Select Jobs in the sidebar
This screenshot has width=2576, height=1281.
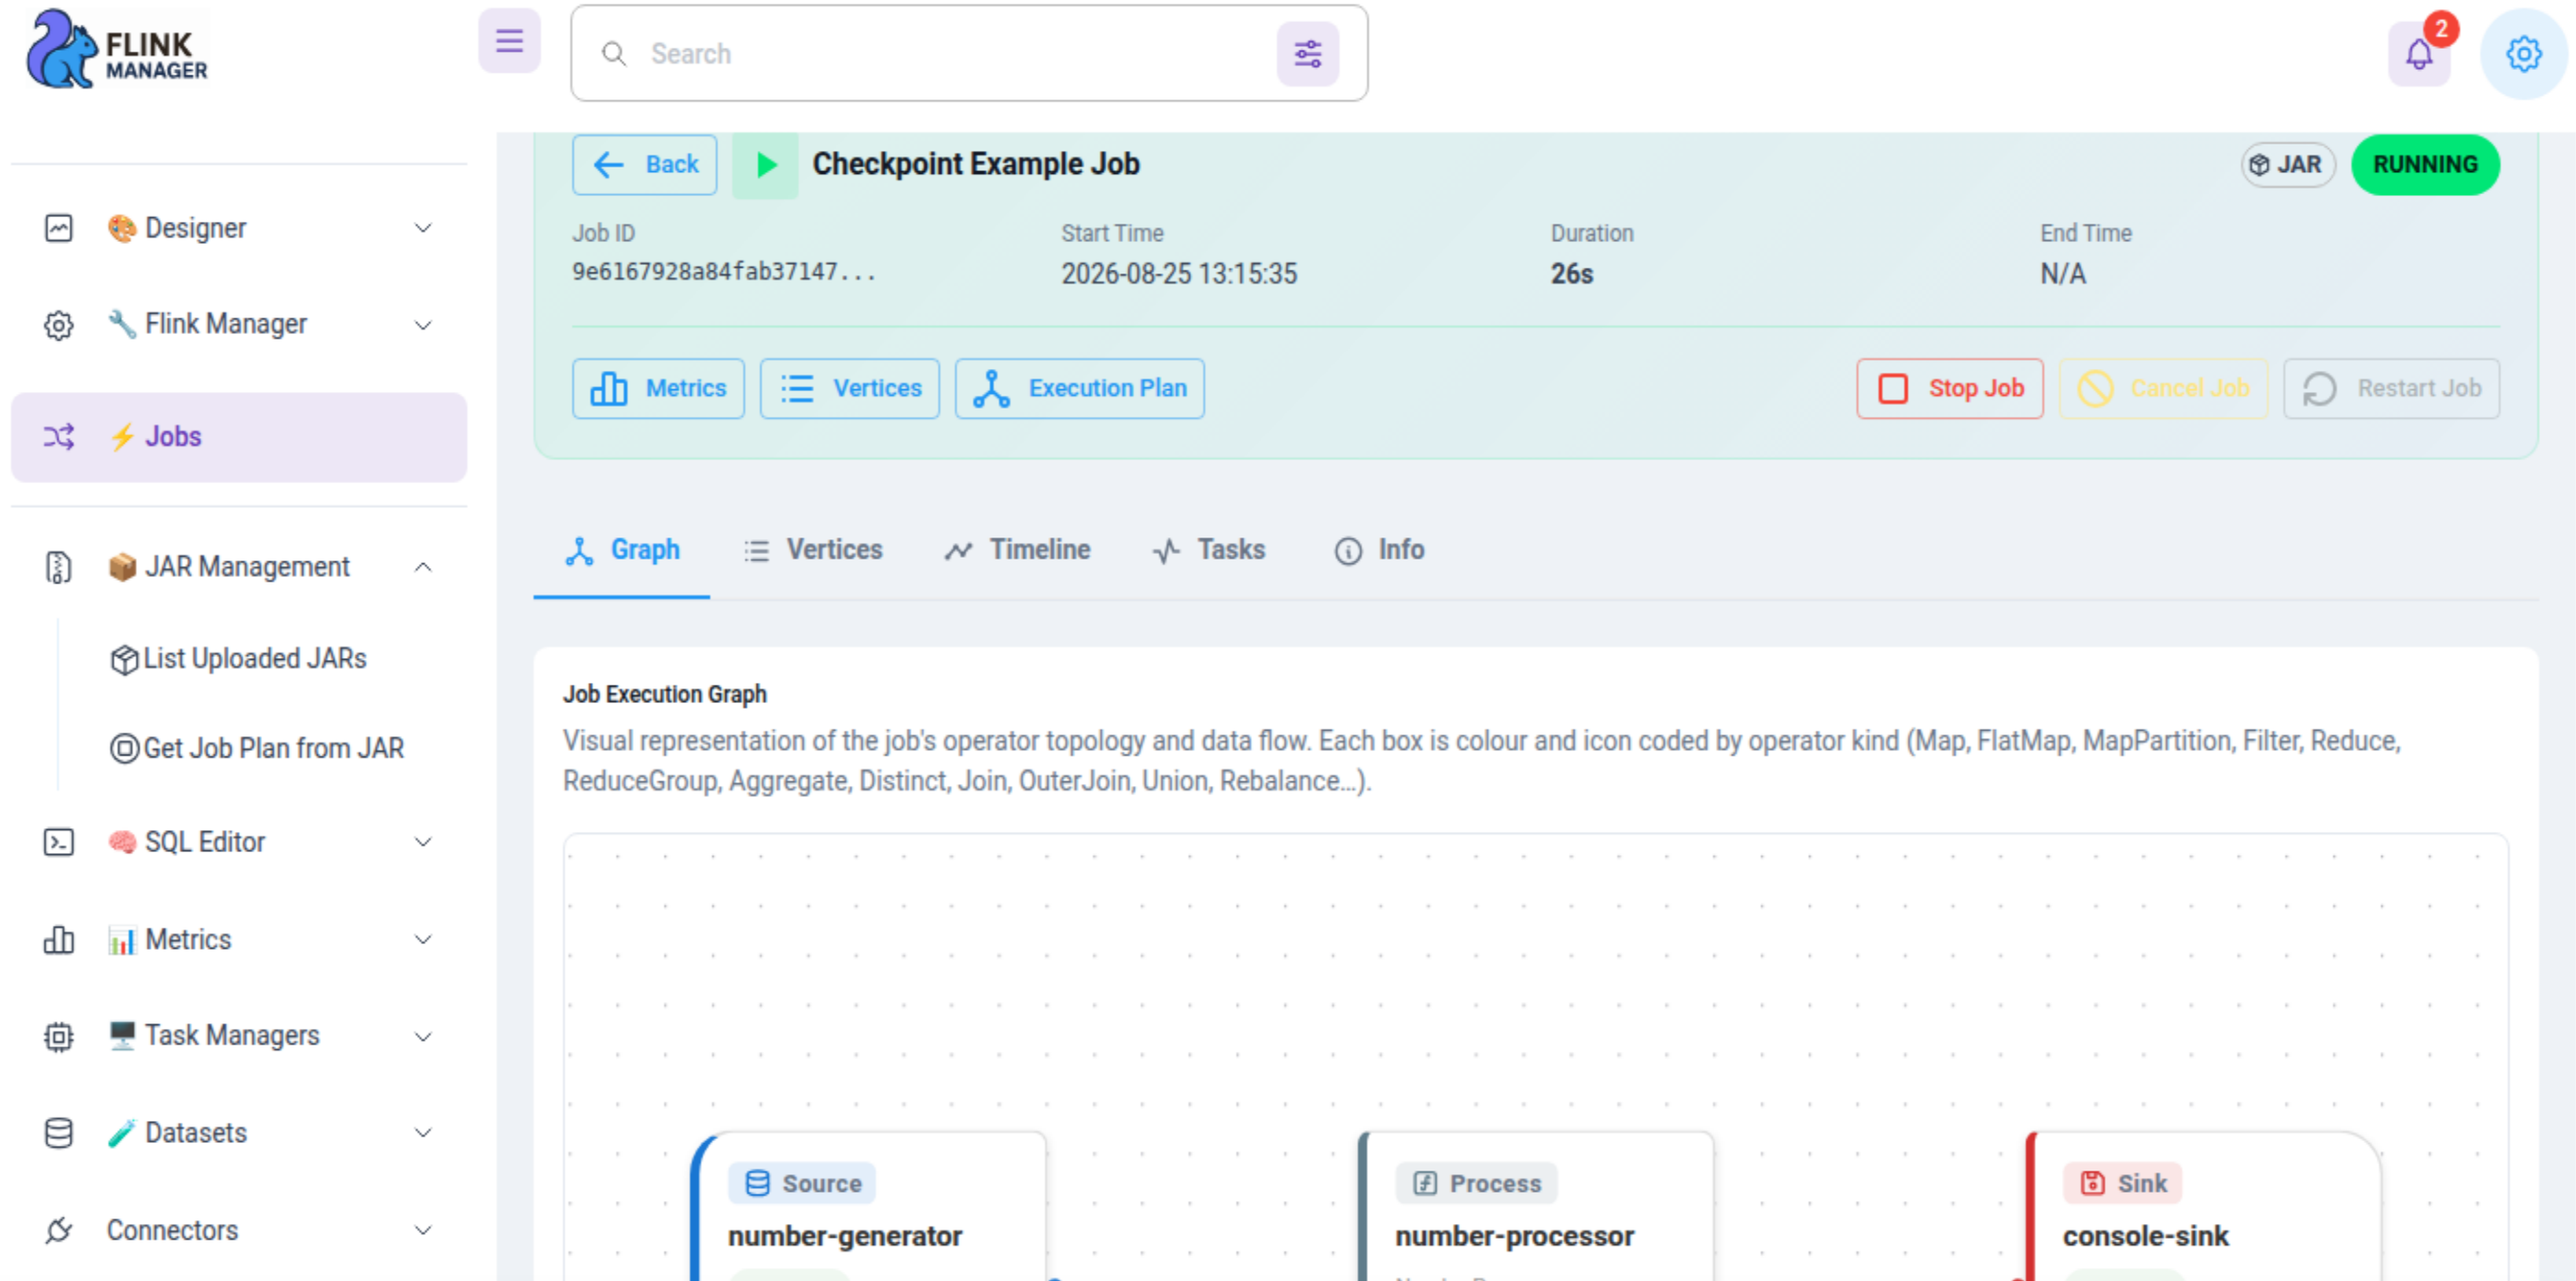pos(239,437)
